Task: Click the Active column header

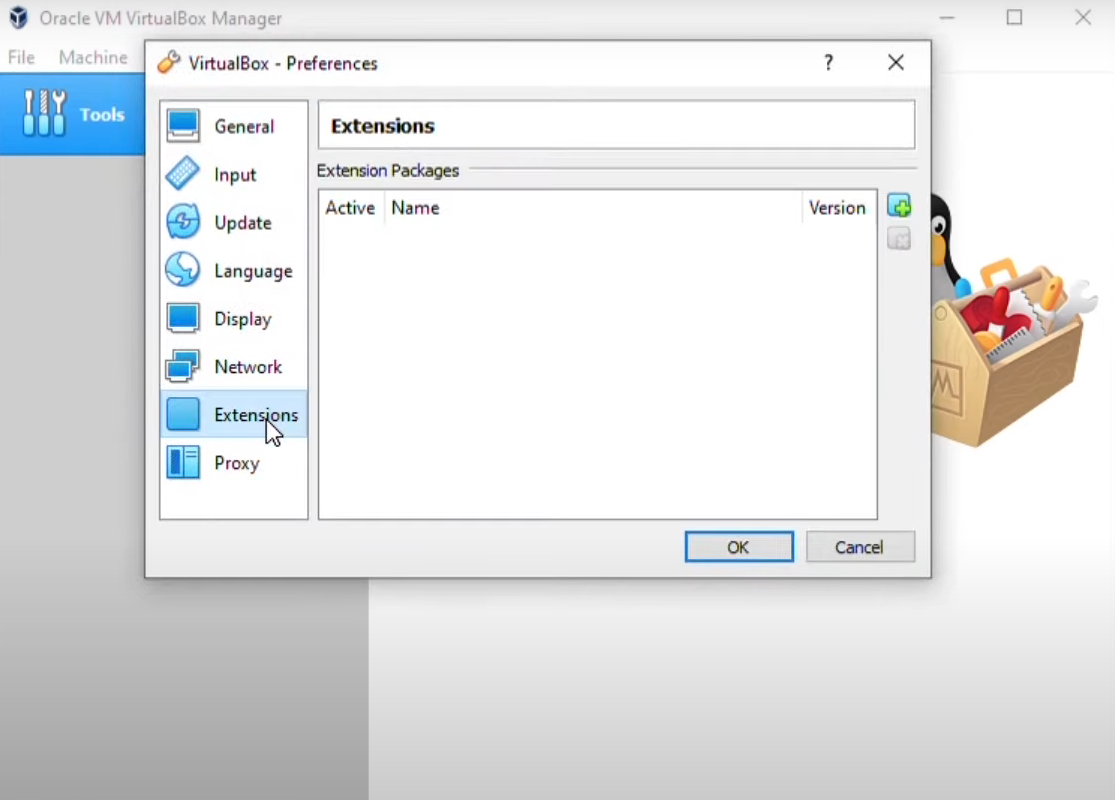Action: point(351,208)
